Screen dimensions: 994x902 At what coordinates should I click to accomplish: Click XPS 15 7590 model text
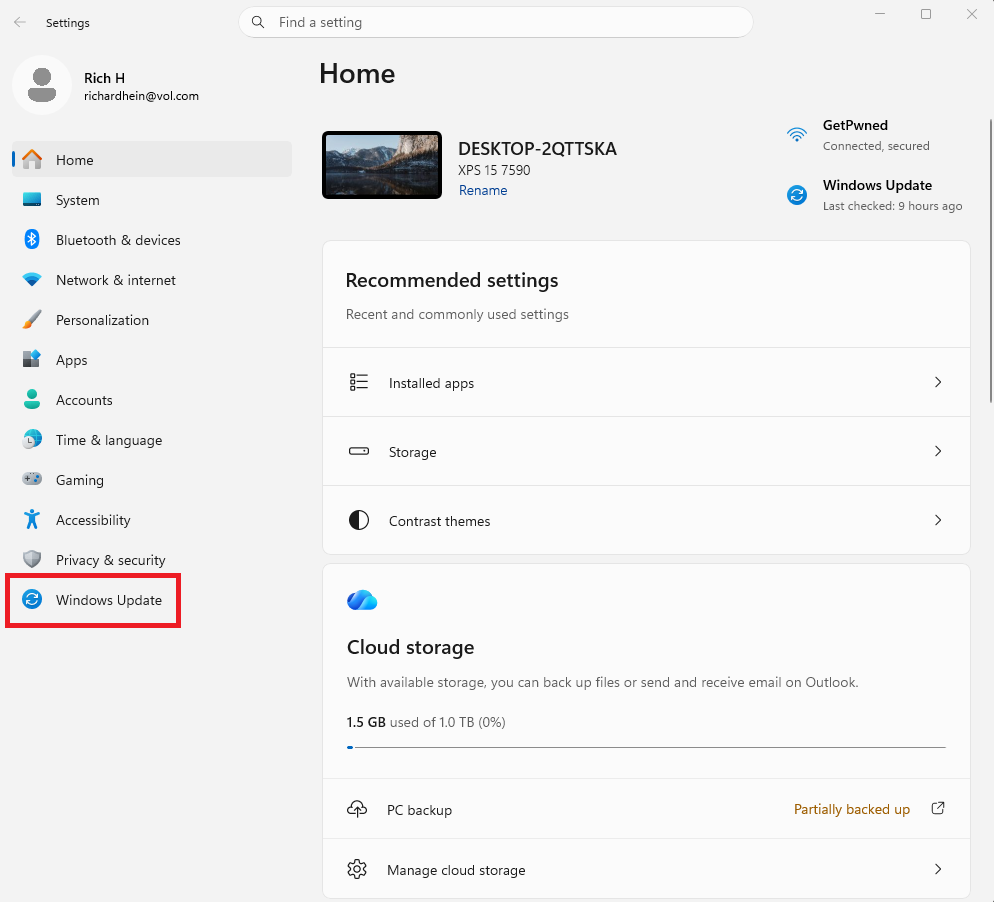tap(494, 170)
